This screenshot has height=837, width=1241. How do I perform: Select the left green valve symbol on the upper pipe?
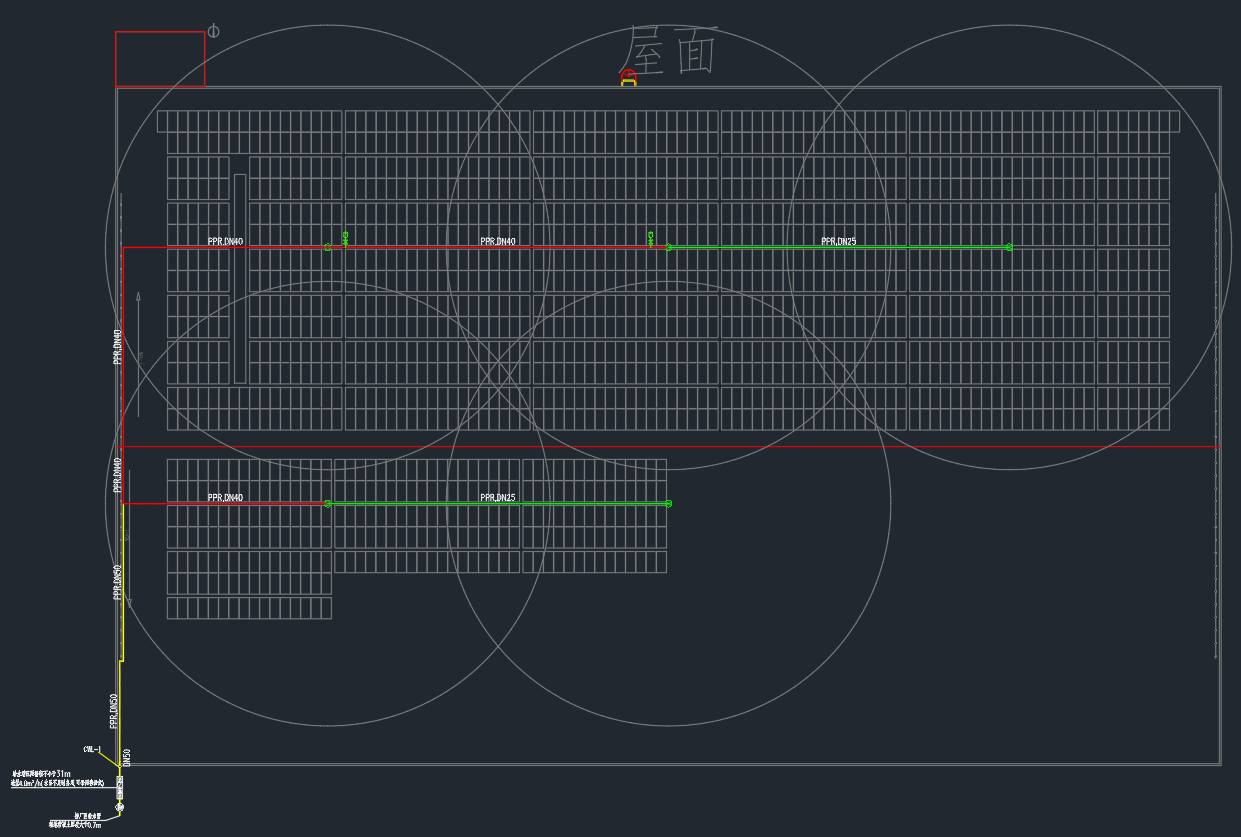(345, 239)
